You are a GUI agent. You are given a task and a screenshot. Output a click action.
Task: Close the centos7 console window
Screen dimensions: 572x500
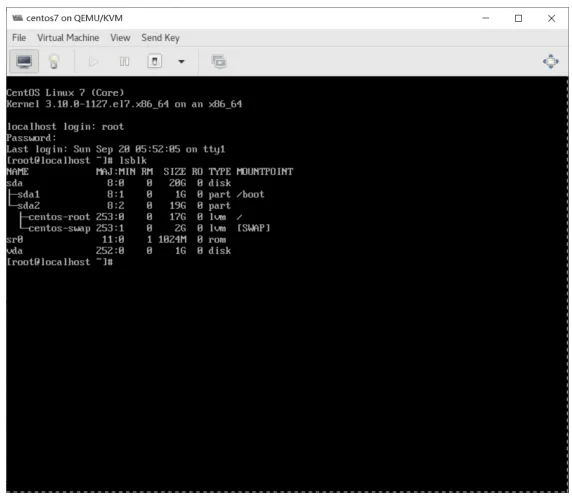point(551,18)
